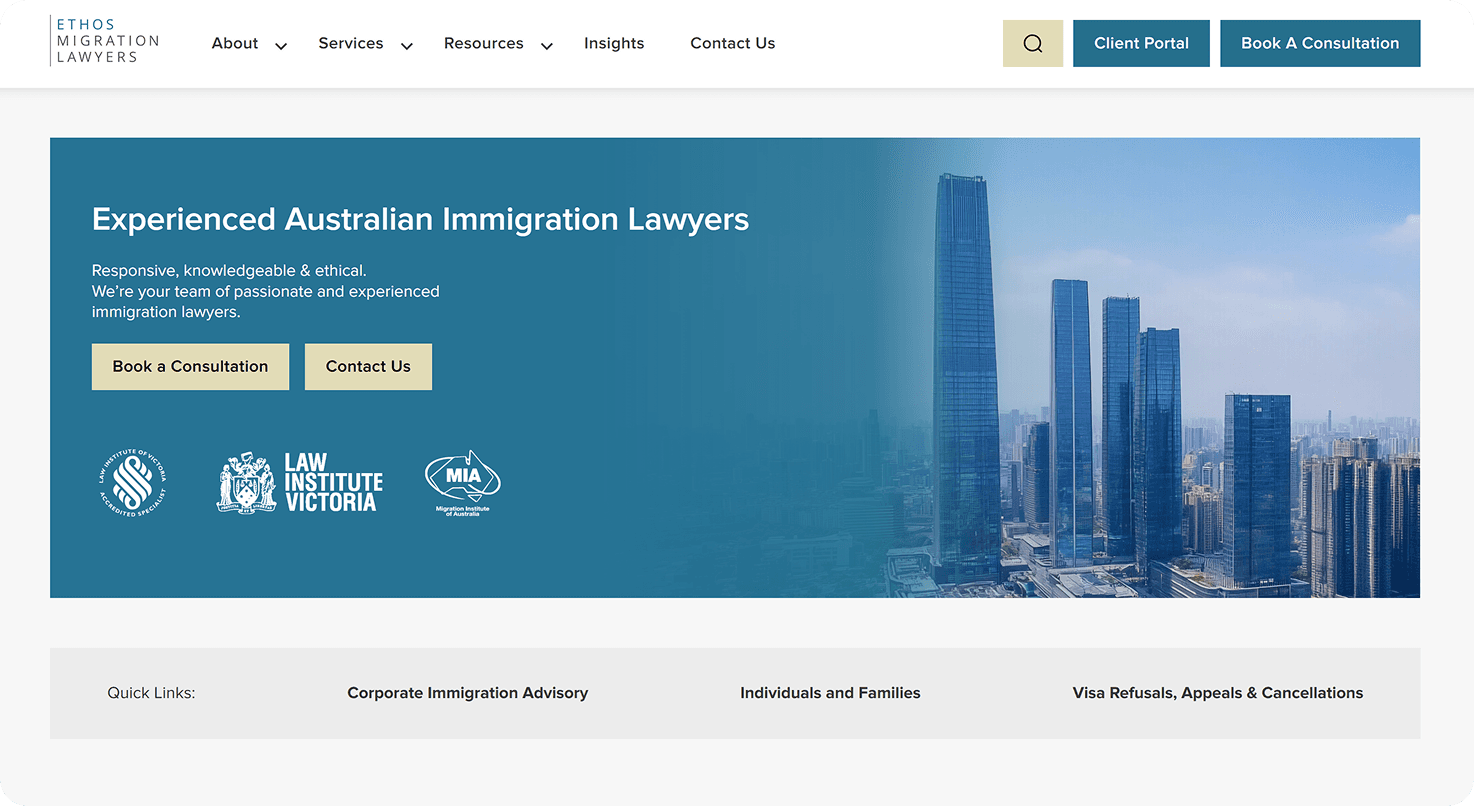Open the About navigation item
The height and width of the screenshot is (806, 1474).
tap(235, 43)
